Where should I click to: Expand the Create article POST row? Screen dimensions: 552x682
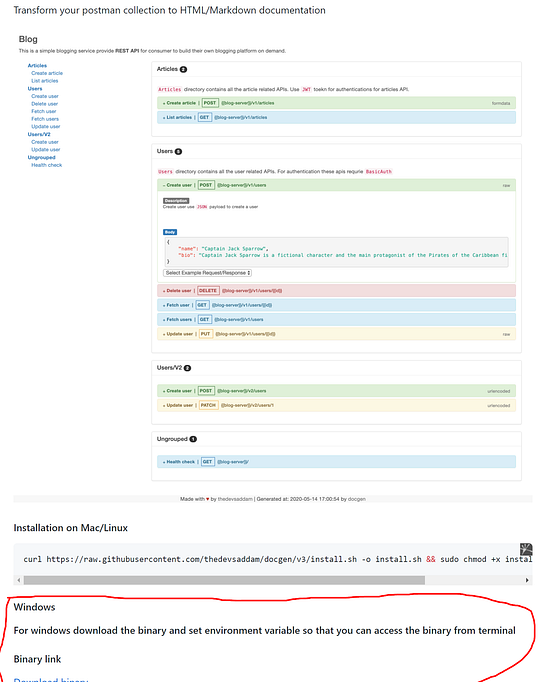pos(336,103)
